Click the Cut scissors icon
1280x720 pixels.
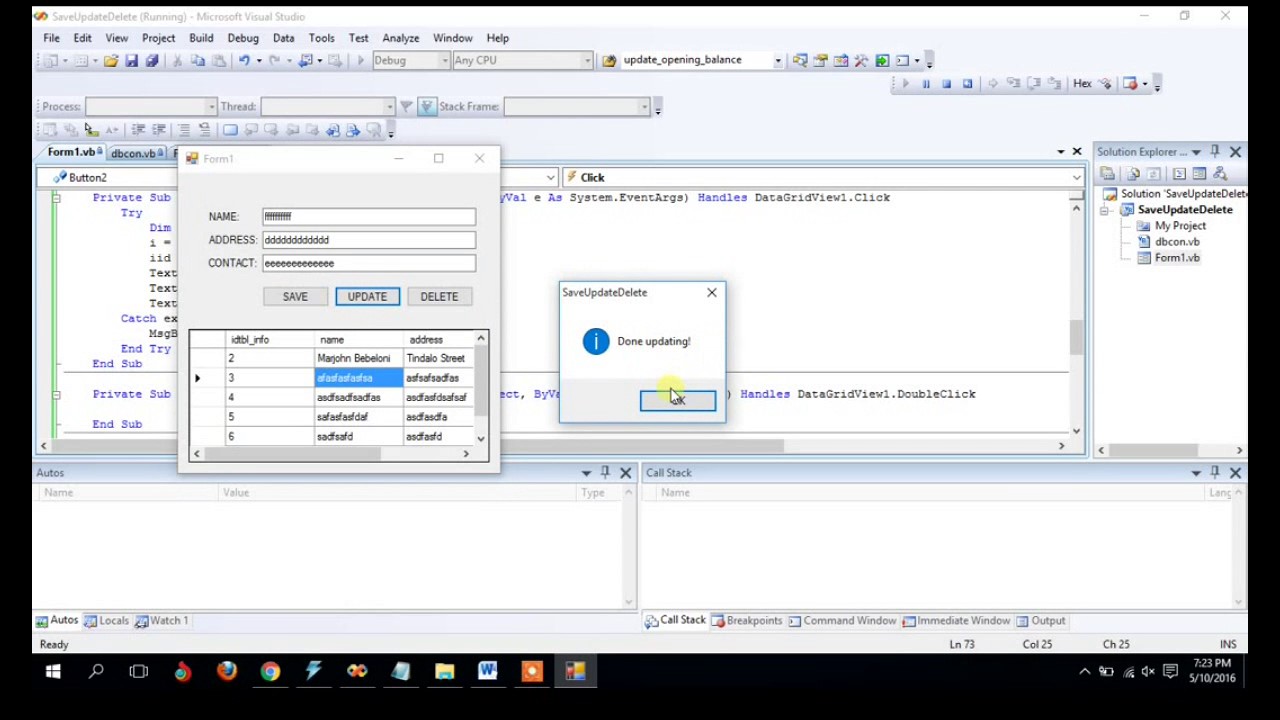pos(178,60)
